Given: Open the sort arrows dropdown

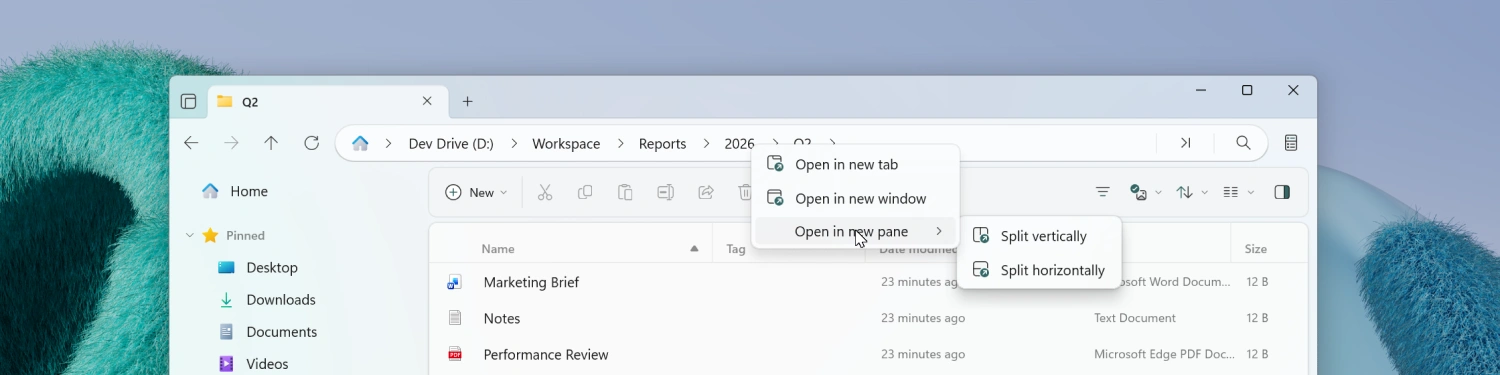Looking at the screenshot, I should (x=1192, y=192).
